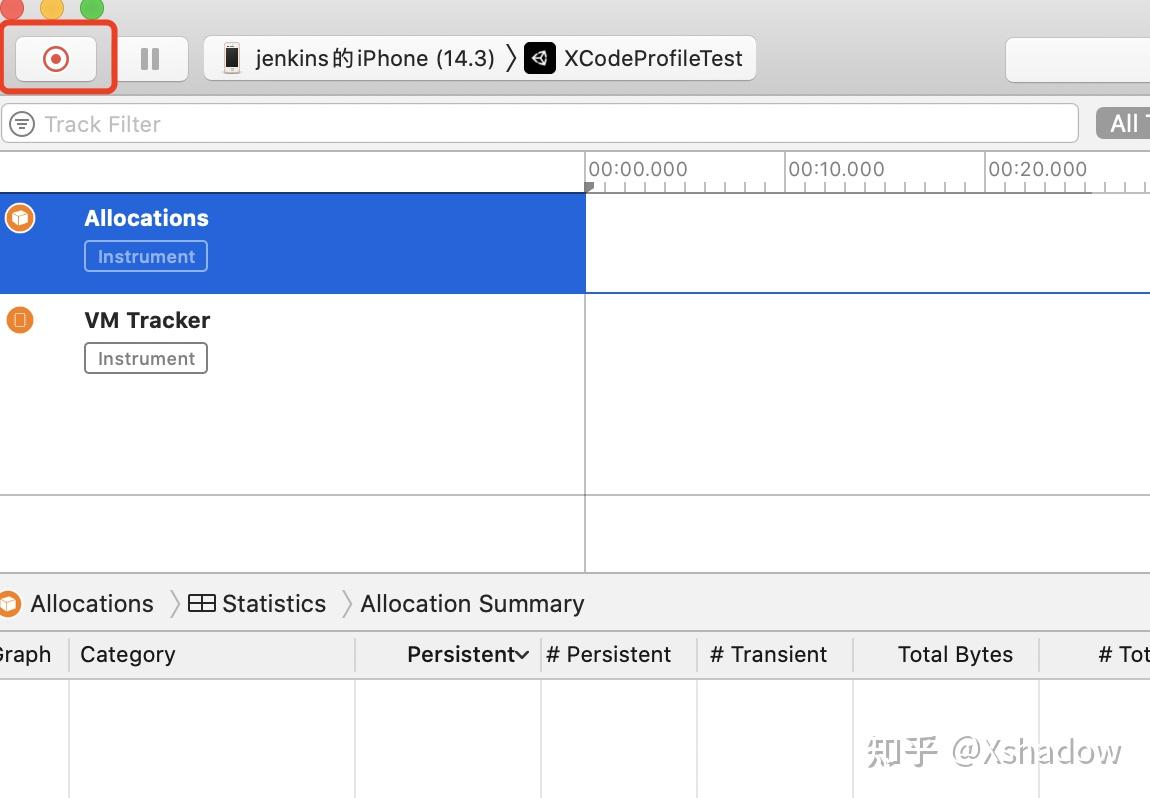Open the Allocation Summary breadcrumb item
Image resolution: width=1150 pixels, height=798 pixels.
[x=472, y=603]
